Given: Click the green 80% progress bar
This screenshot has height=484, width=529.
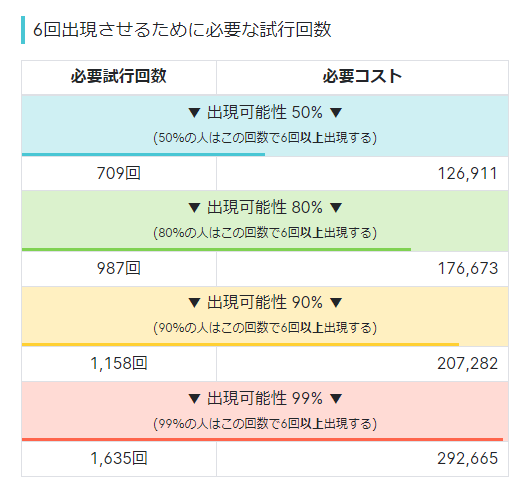Looking at the screenshot, I should (x=217, y=250).
